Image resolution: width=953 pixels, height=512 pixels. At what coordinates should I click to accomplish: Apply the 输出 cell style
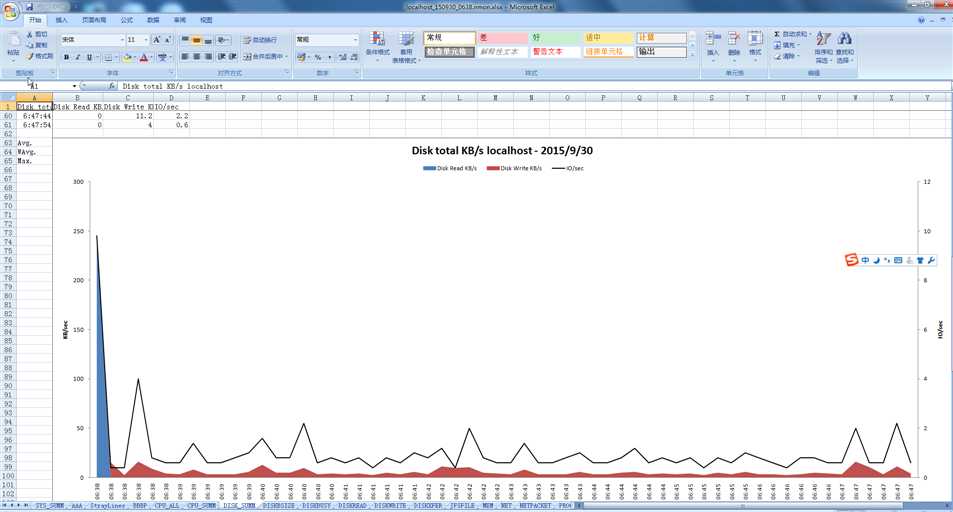tap(661, 52)
